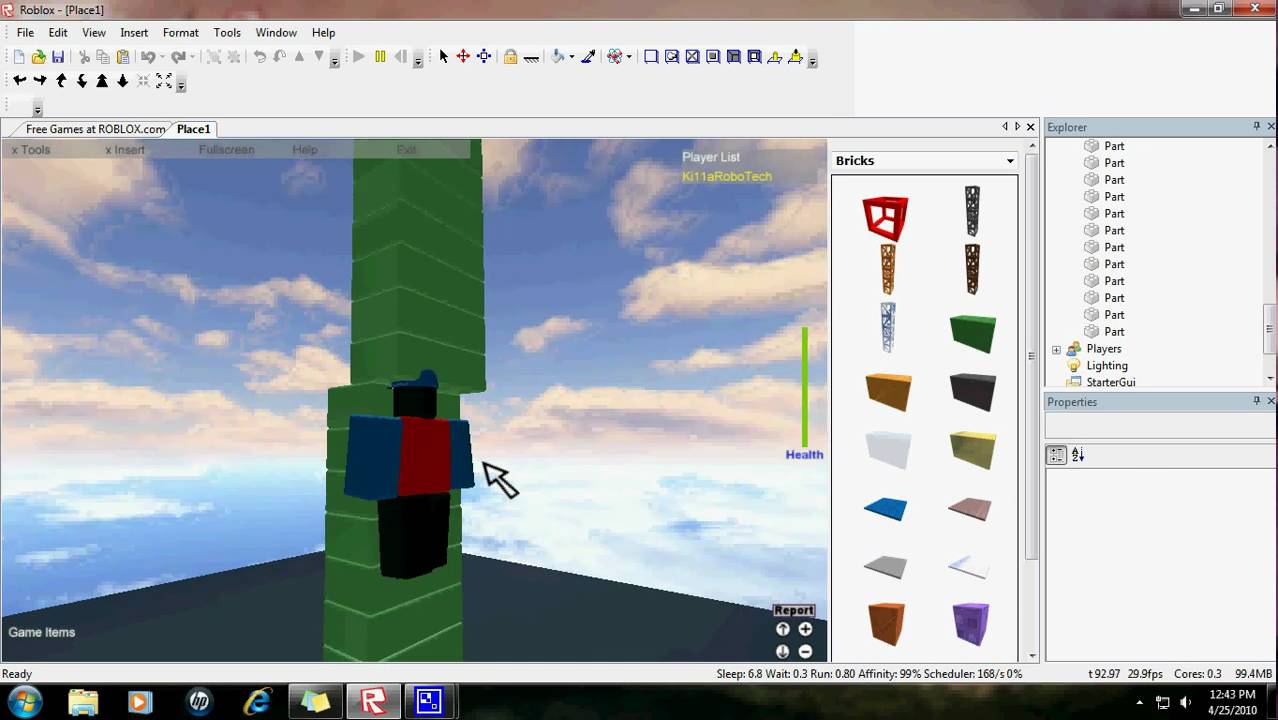Save the place with the floppy disk icon

coord(58,57)
